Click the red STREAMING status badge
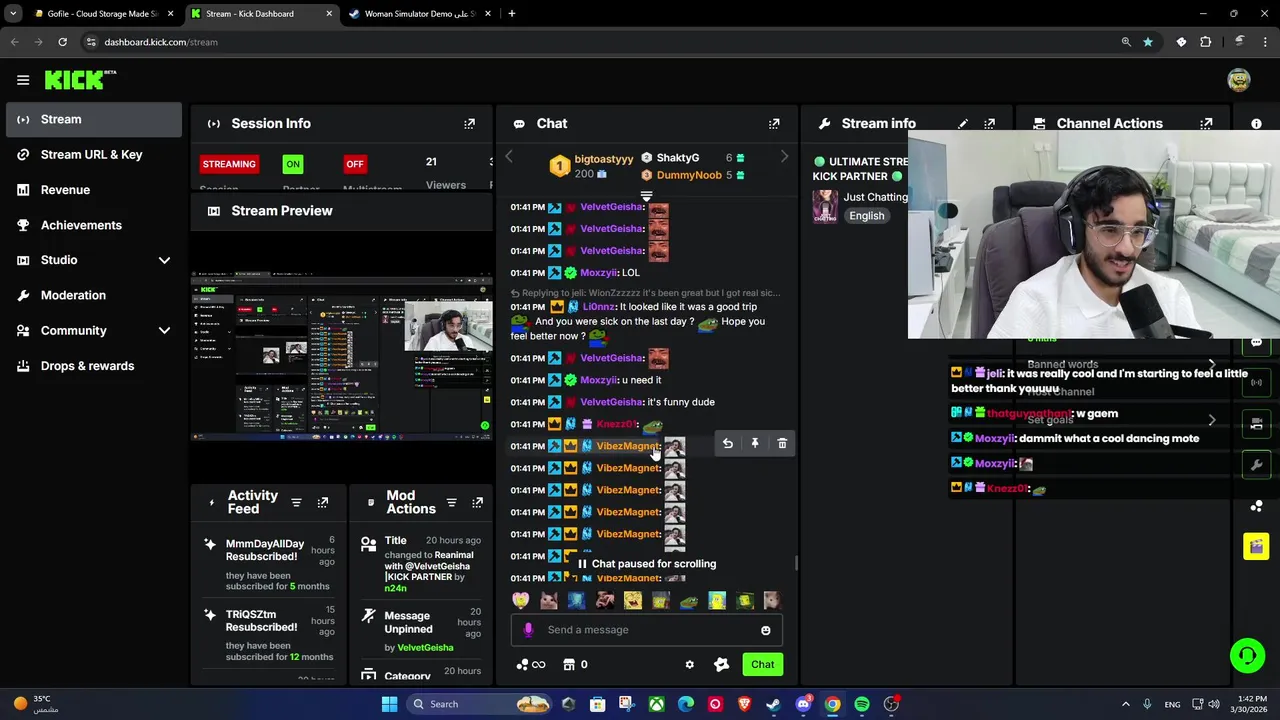The height and width of the screenshot is (720, 1280). (x=229, y=164)
